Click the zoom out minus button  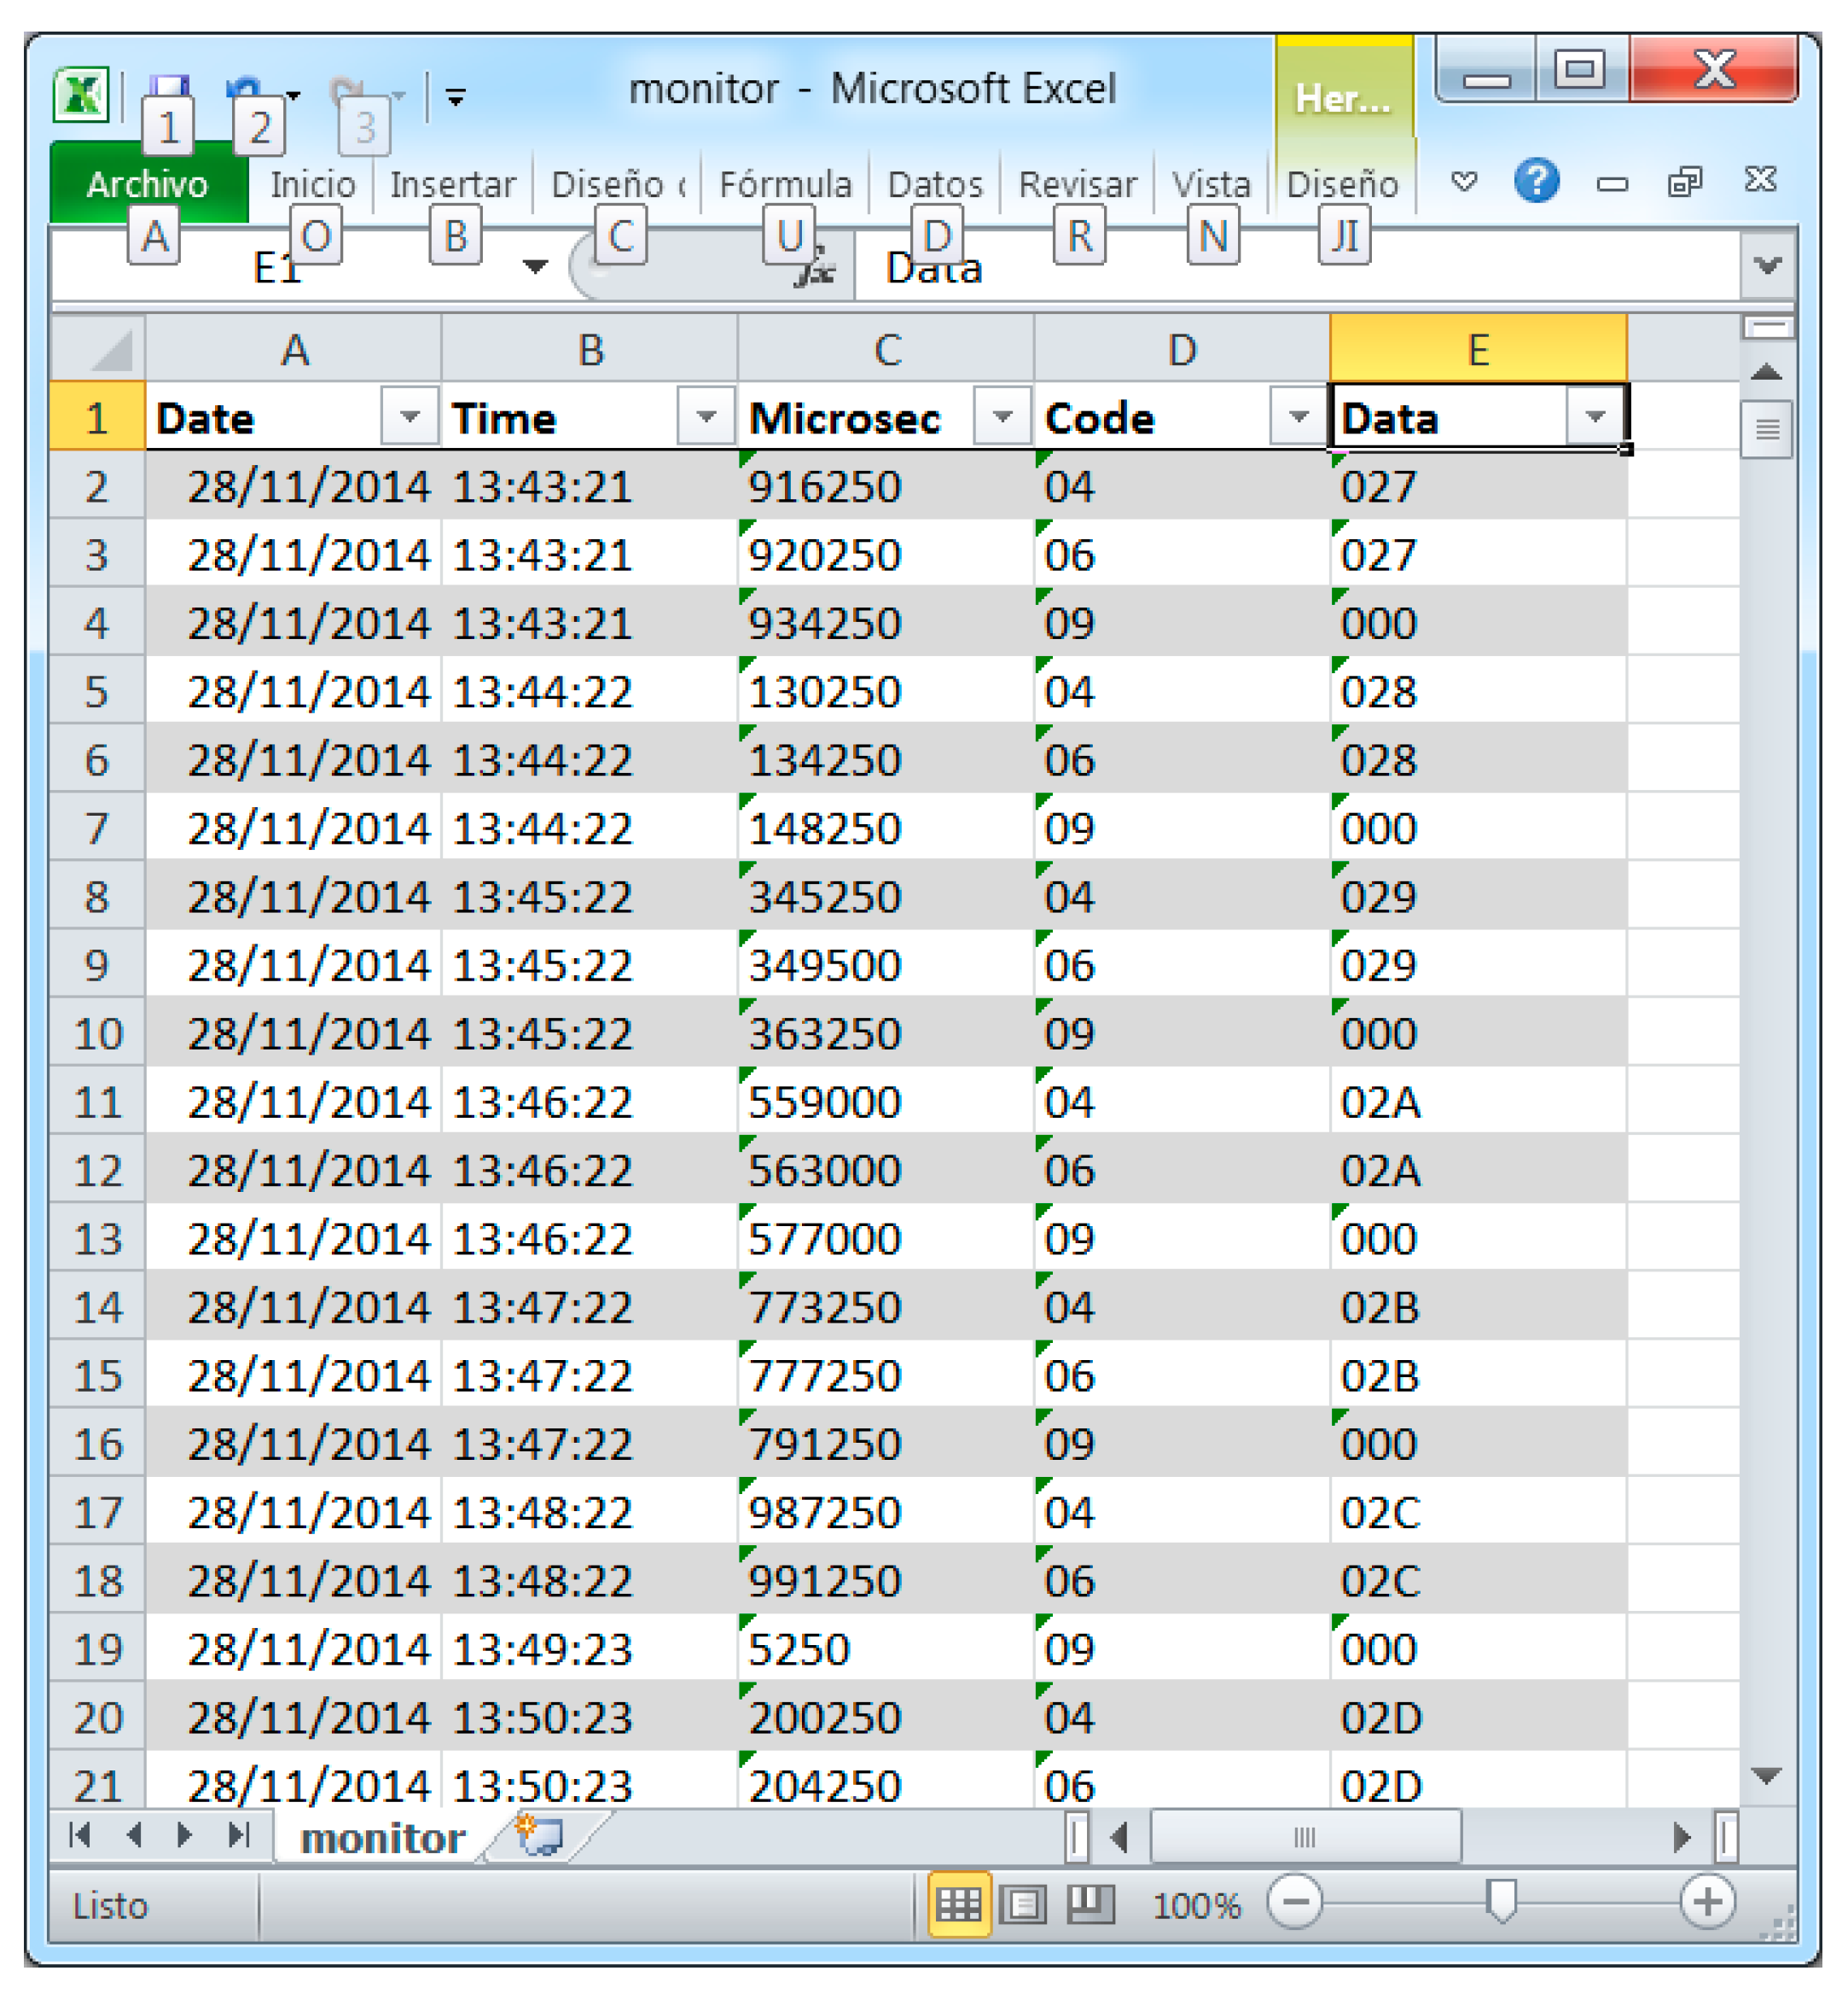tap(1294, 1901)
